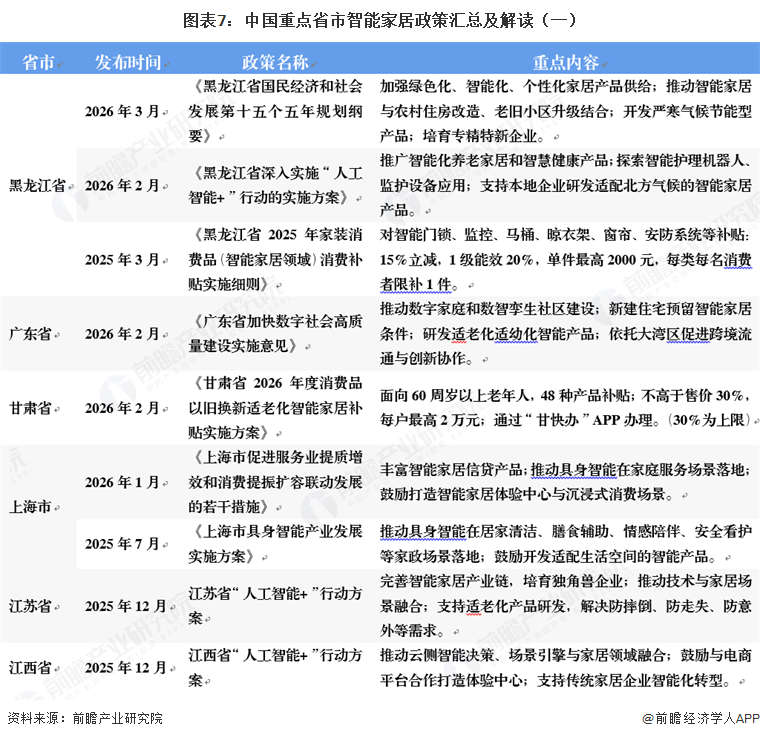Click policy 上海市具身智能产业发展实施方案
Viewport: 760px width, 739px height.
pos(275,544)
